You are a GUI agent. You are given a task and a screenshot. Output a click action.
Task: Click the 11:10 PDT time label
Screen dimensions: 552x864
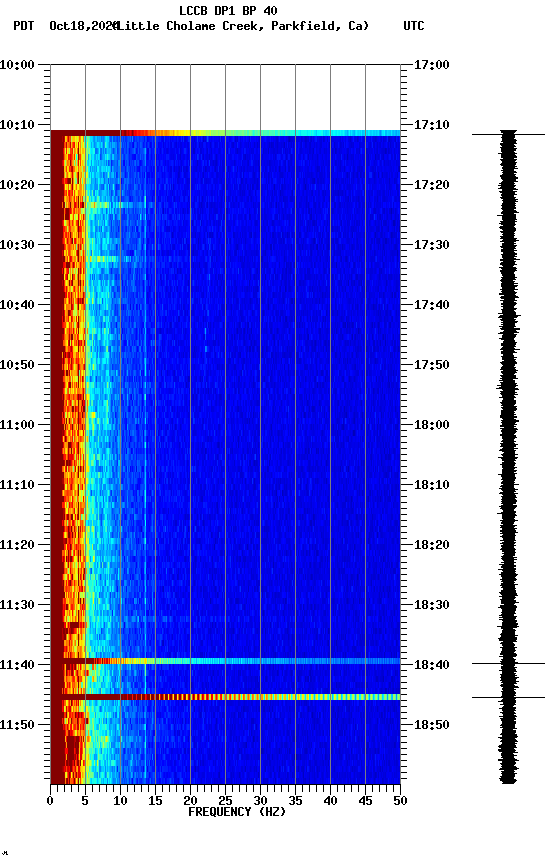tap(17, 485)
